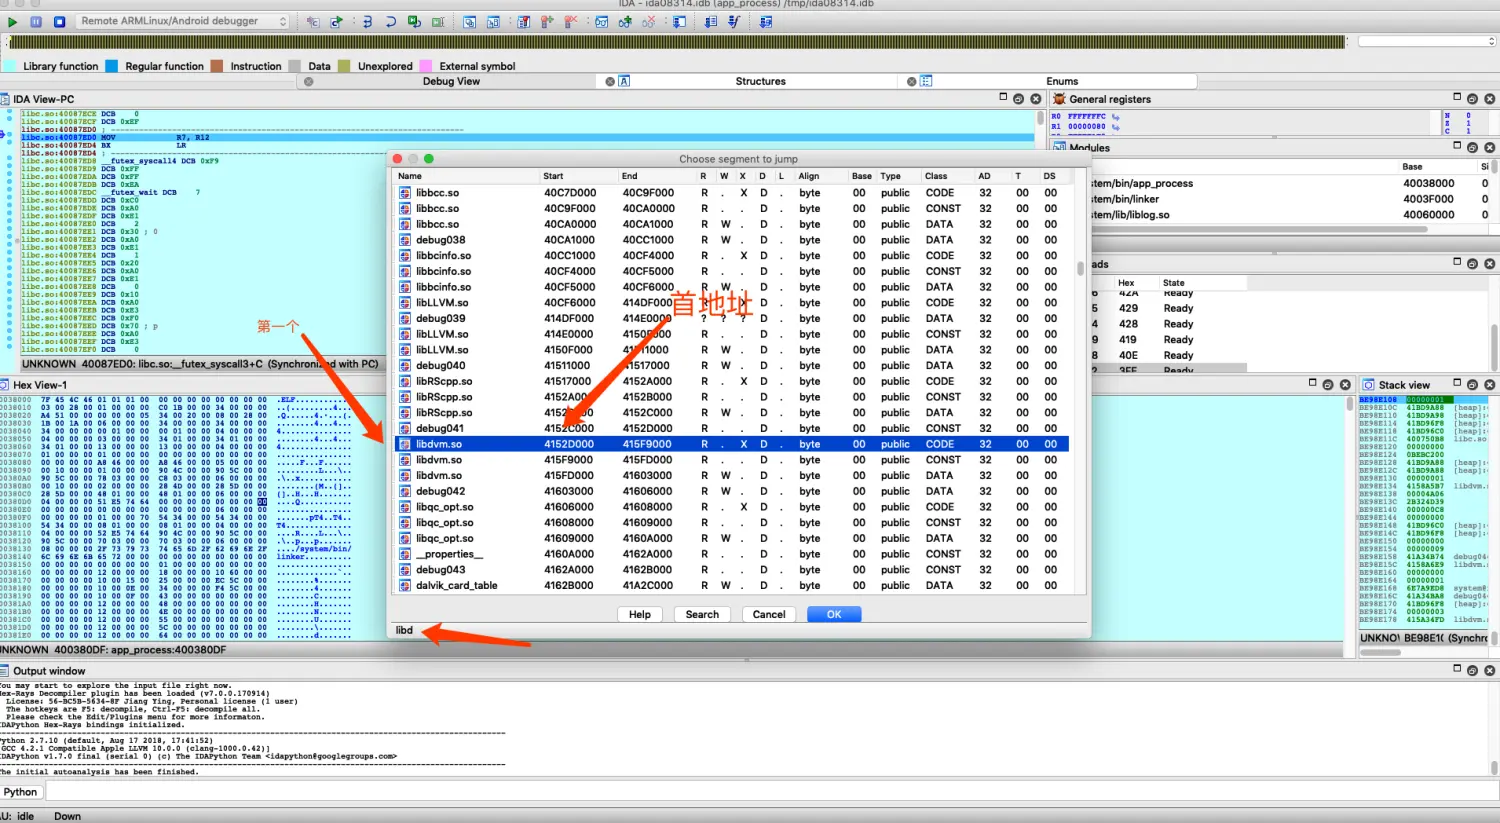Click the External symbol legend color swatch

pyautogui.click(x=426, y=66)
